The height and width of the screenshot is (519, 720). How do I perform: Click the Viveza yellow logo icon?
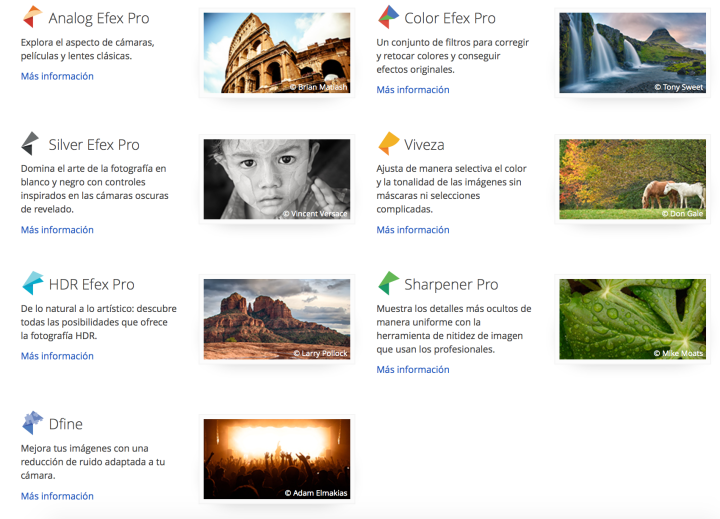tap(388, 143)
